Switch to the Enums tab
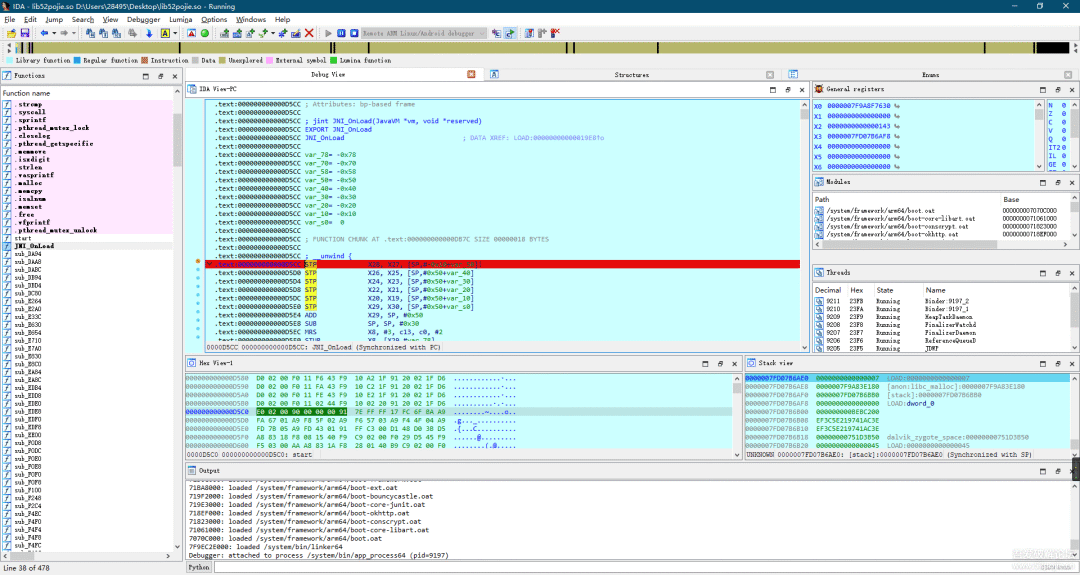The image size is (1080, 575). 933,74
